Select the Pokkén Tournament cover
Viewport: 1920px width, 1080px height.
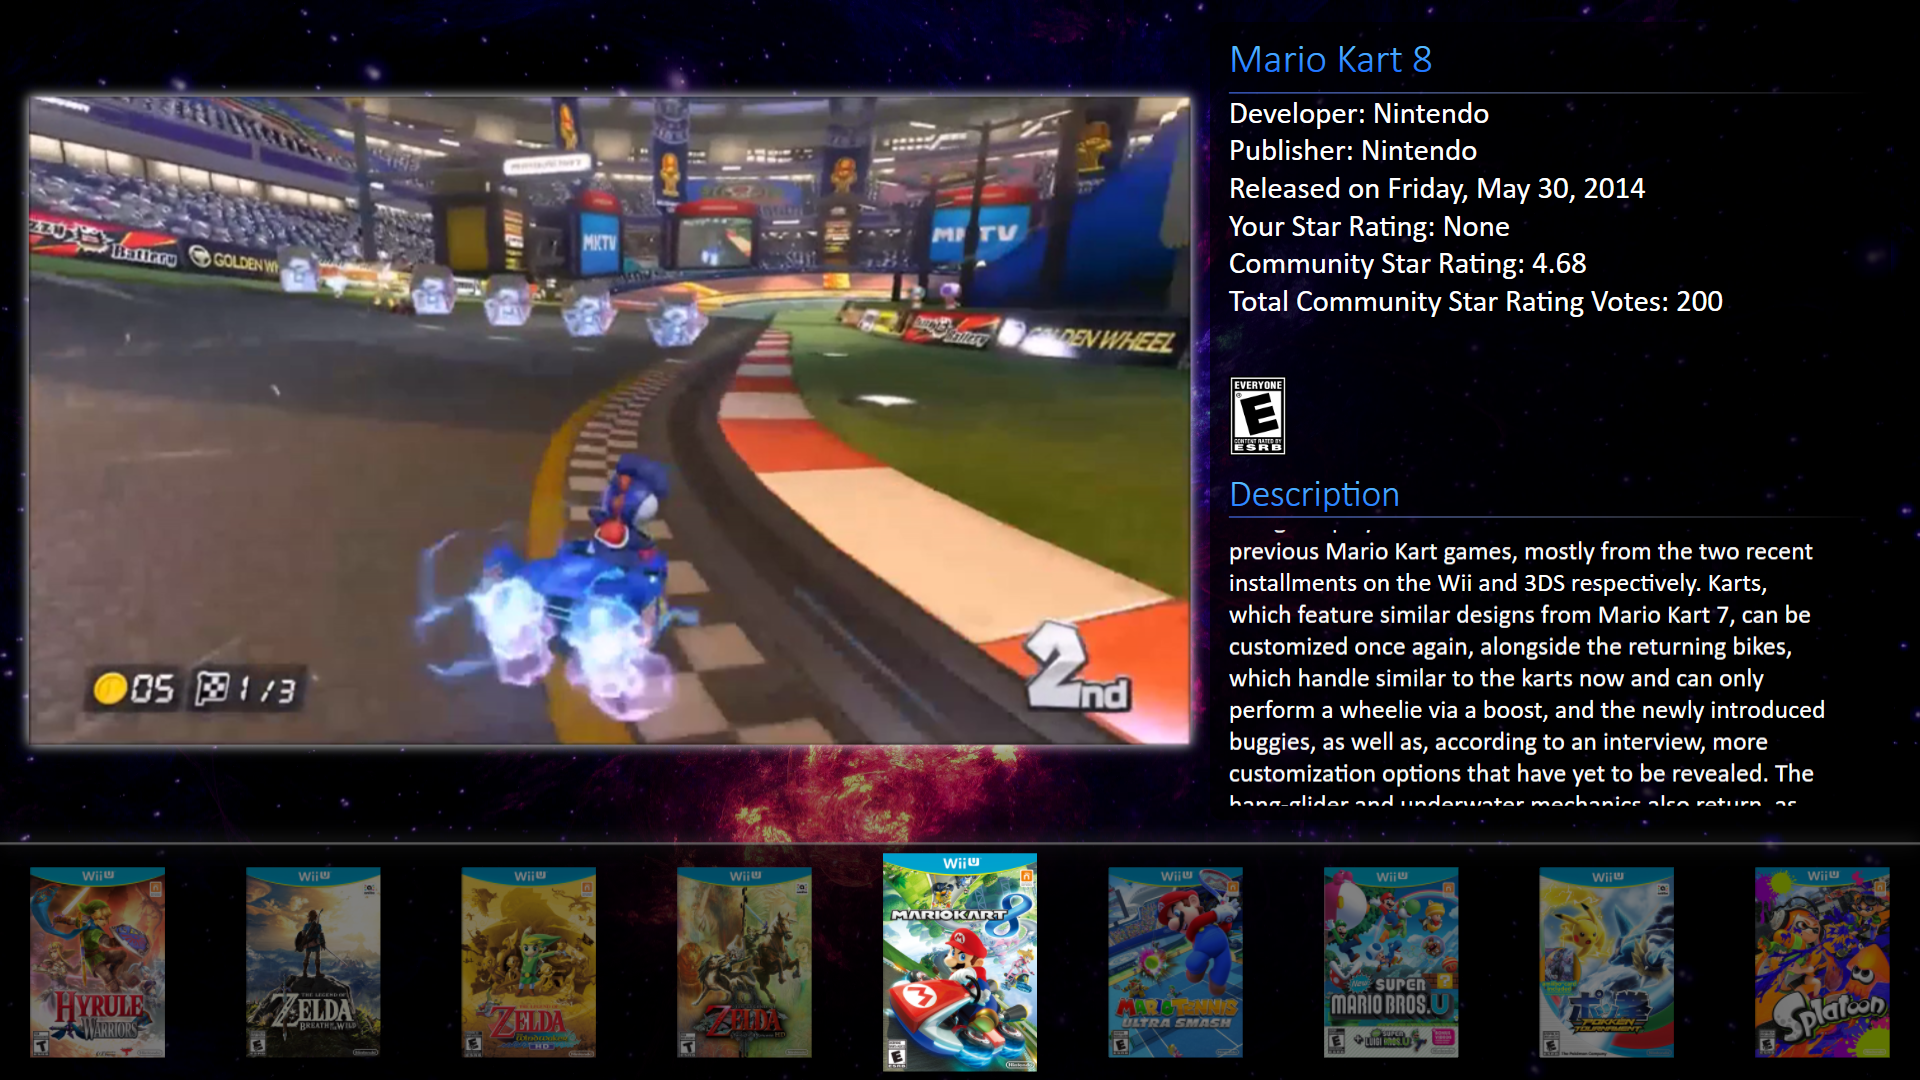1606,962
